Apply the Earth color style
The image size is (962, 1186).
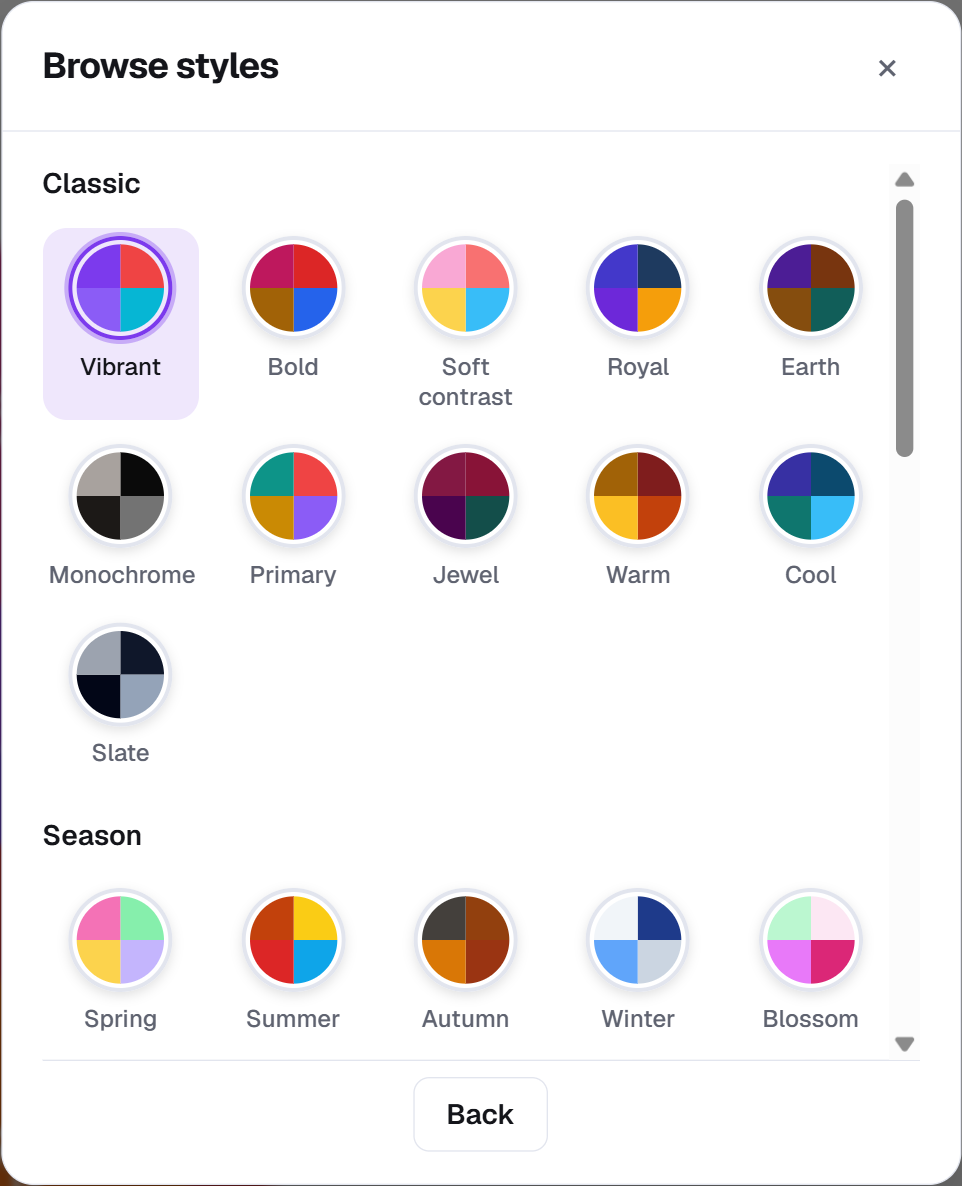tap(811, 288)
